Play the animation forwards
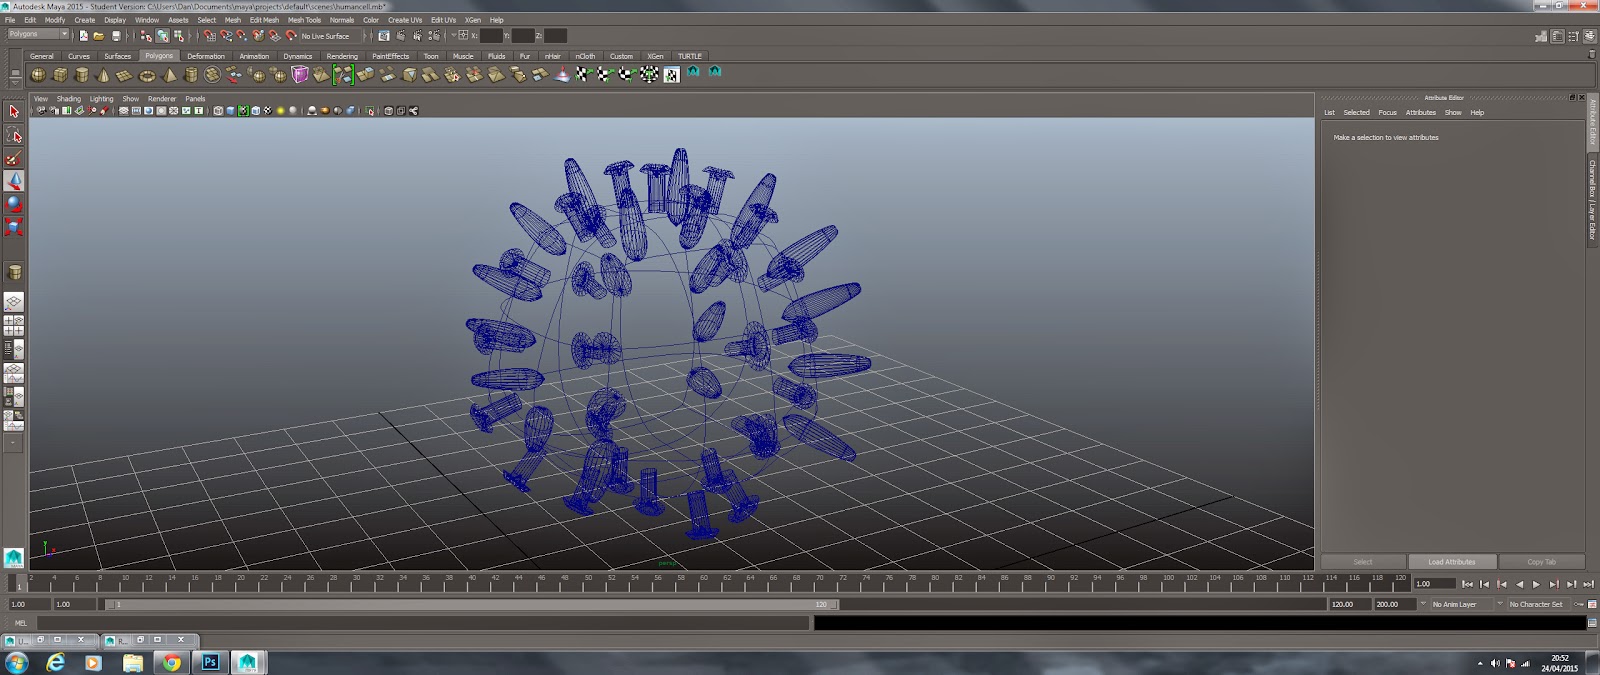The height and width of the screenshot is (675, 1600). click(1536, 584)
